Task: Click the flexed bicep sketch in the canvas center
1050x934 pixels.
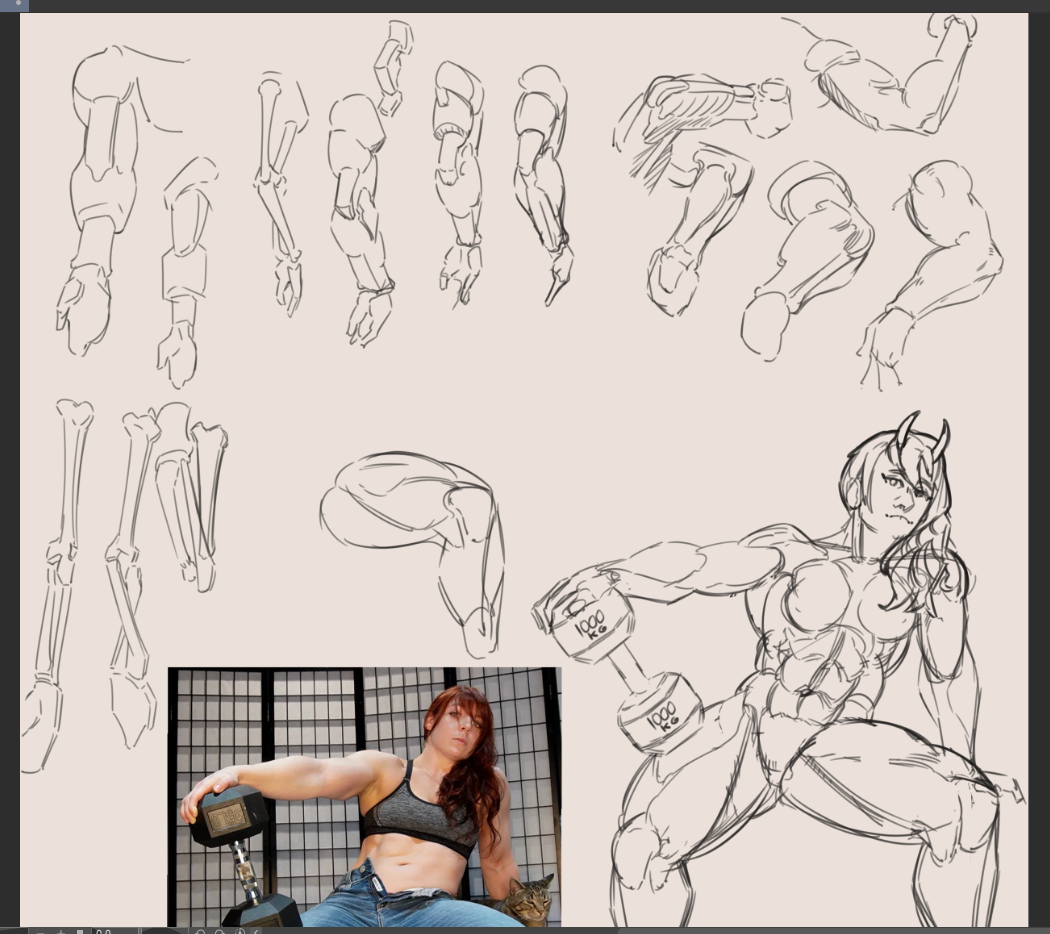Action: (x=411, y=553)
